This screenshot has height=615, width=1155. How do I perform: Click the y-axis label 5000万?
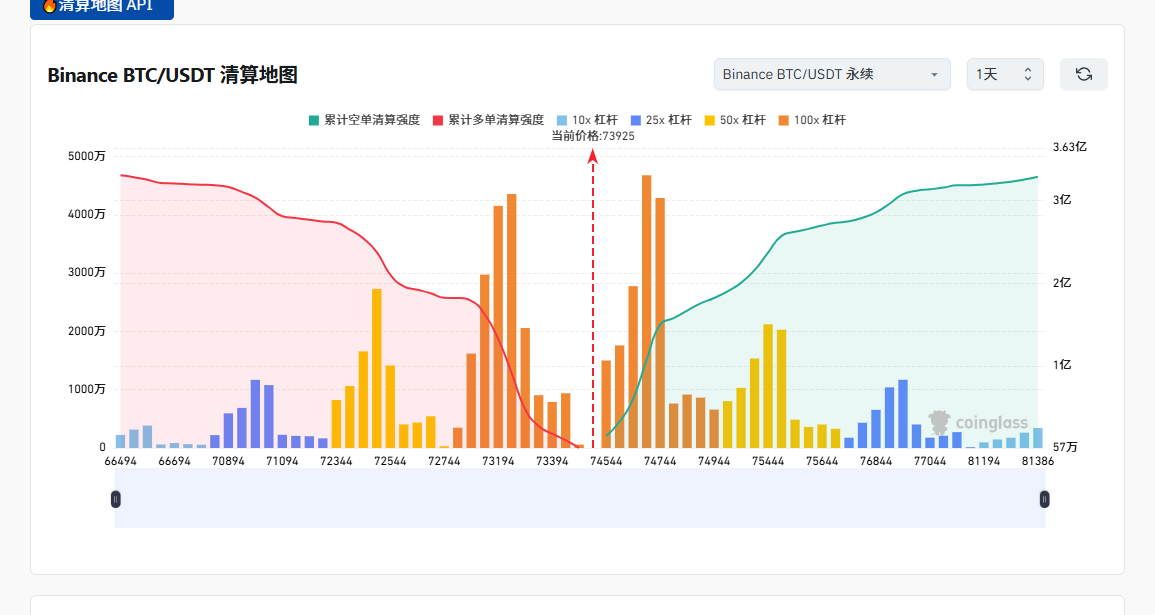click(86, 156)
